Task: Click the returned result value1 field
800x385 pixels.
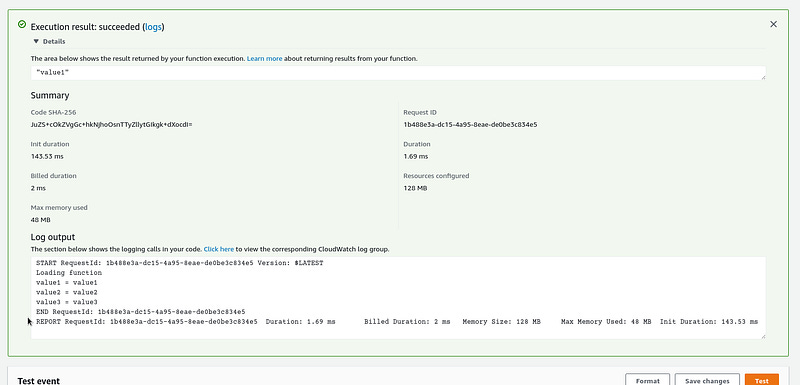Action: (398, 73)
